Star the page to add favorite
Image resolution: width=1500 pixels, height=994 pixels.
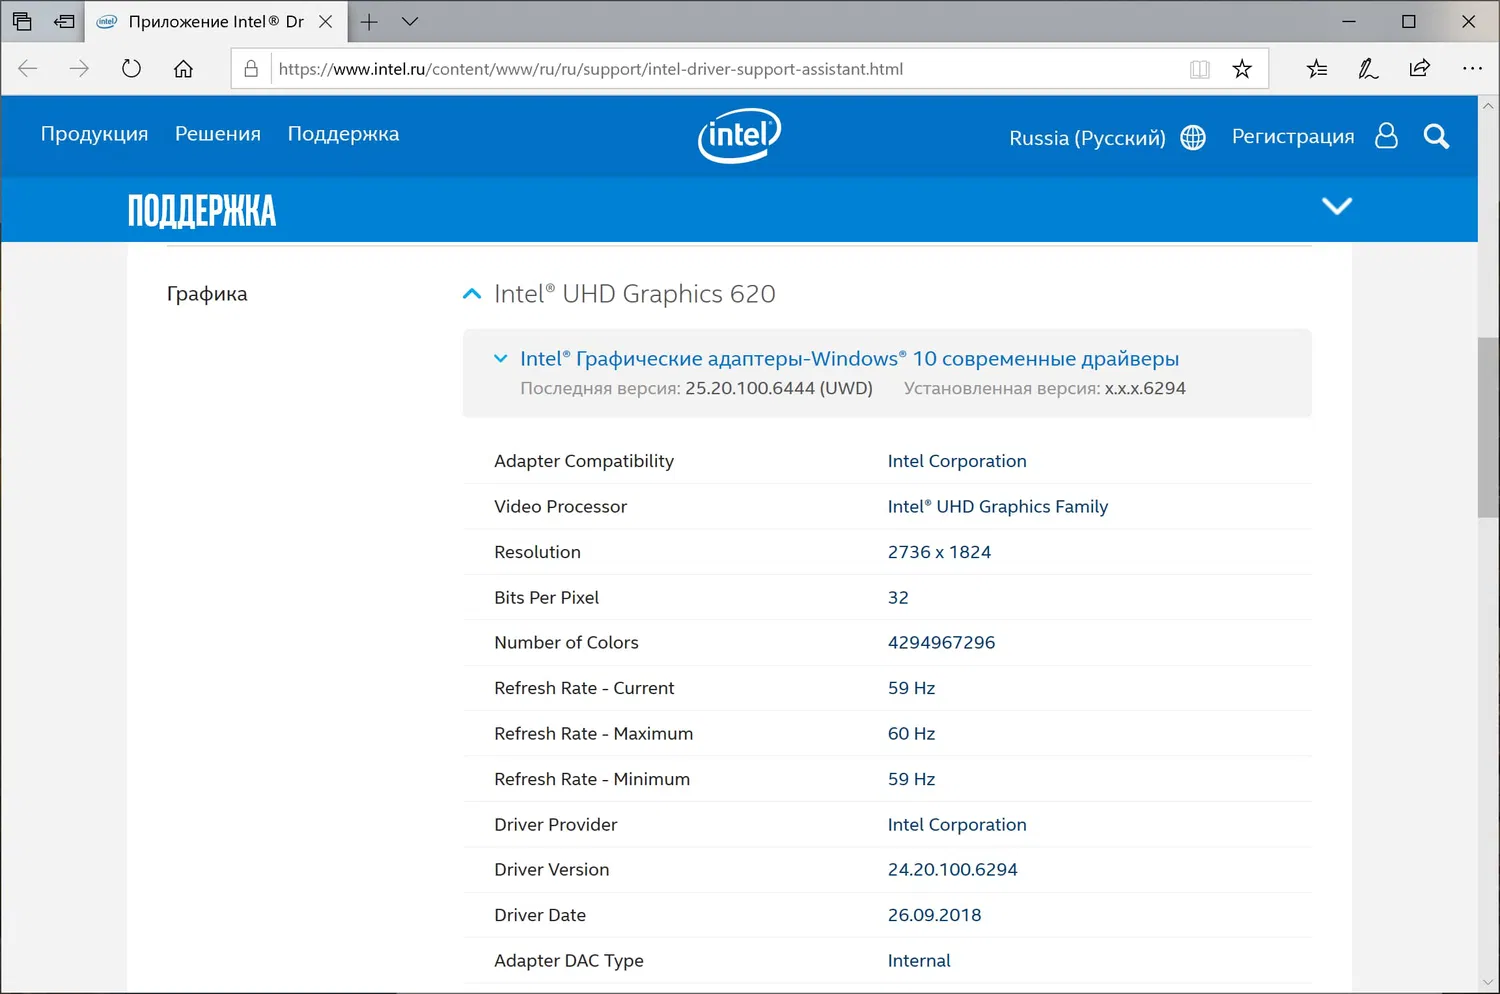pos(1243,68)
